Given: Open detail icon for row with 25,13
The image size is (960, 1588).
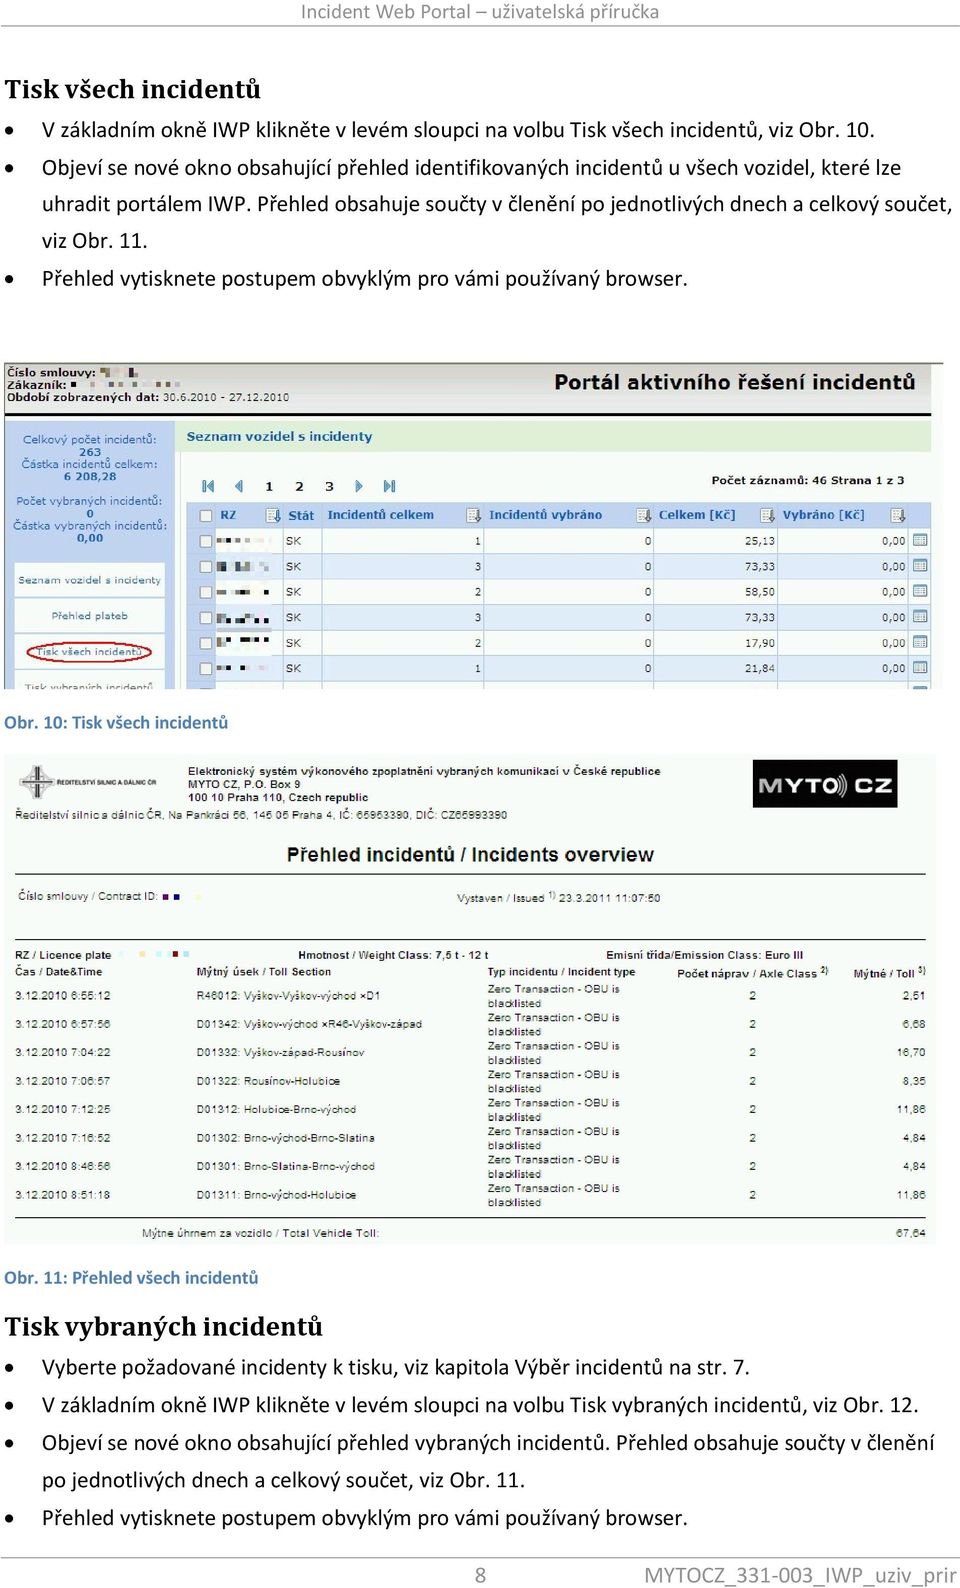Looking at the screenshot, I should [x=920, y=540].
